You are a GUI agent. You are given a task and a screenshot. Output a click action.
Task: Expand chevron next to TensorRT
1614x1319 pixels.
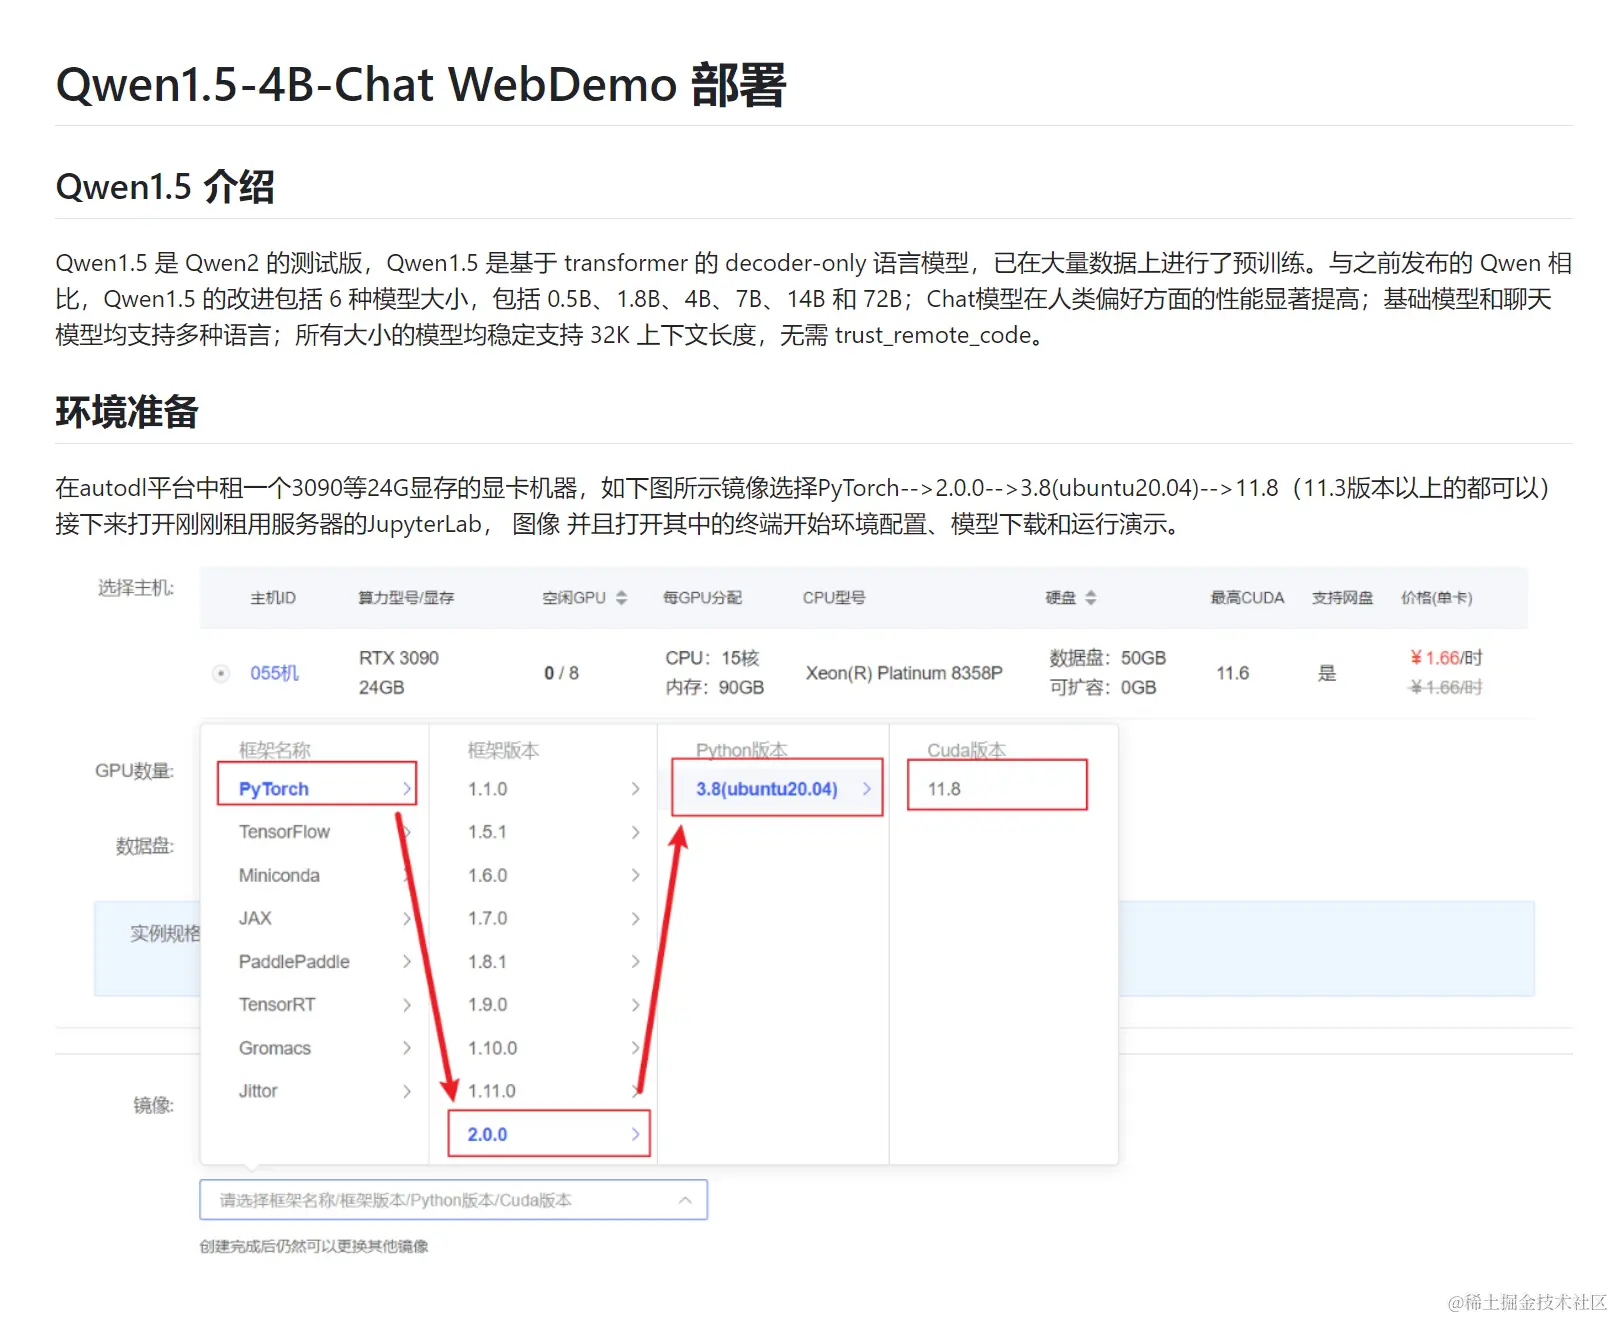[406, 1004]
